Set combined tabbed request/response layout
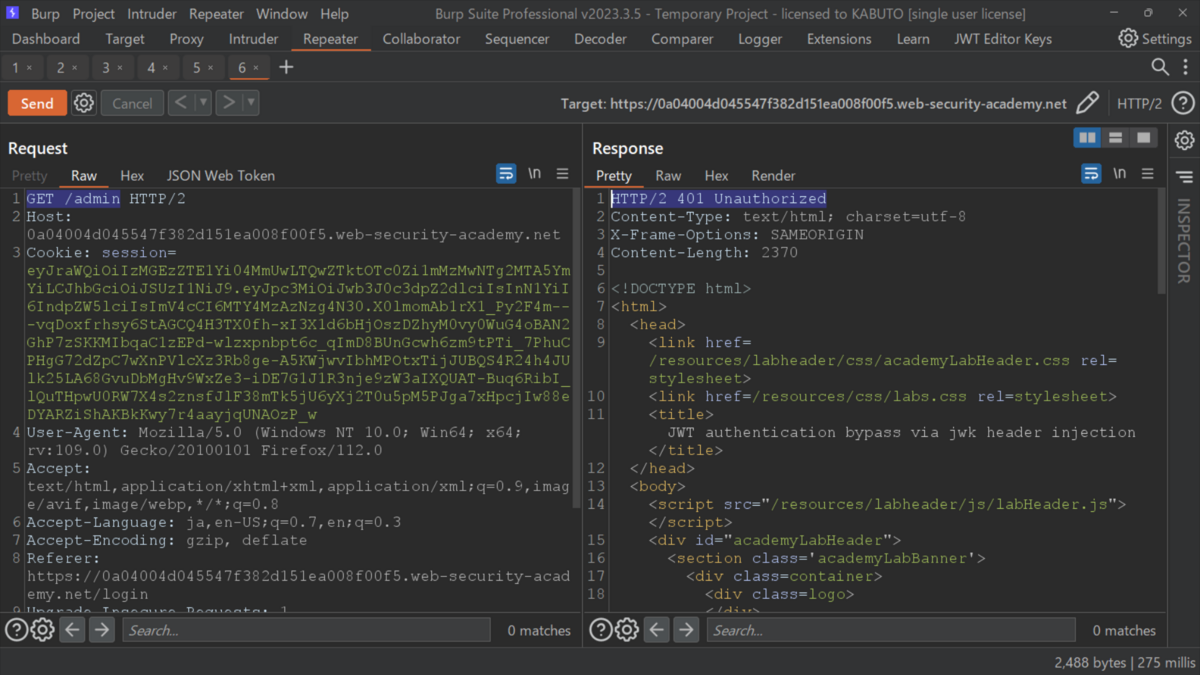 point(1143,138)
